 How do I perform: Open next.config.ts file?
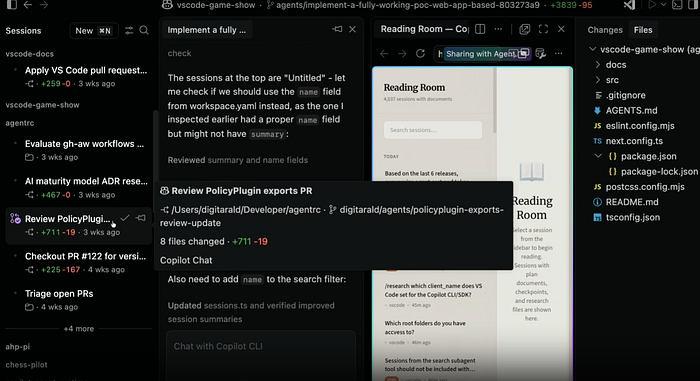coord(634,141)
